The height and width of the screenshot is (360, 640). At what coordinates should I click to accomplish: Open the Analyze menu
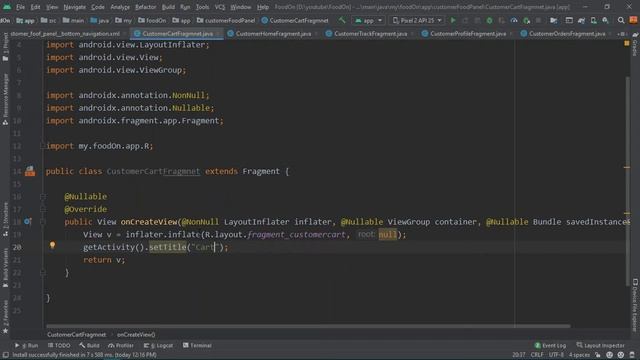(120, 7)
